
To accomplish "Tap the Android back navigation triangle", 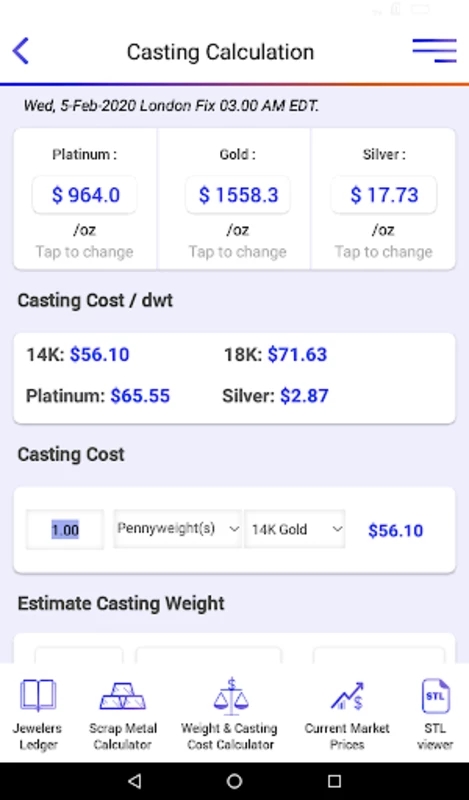I will pyautogui.click(x=134, y=781).
